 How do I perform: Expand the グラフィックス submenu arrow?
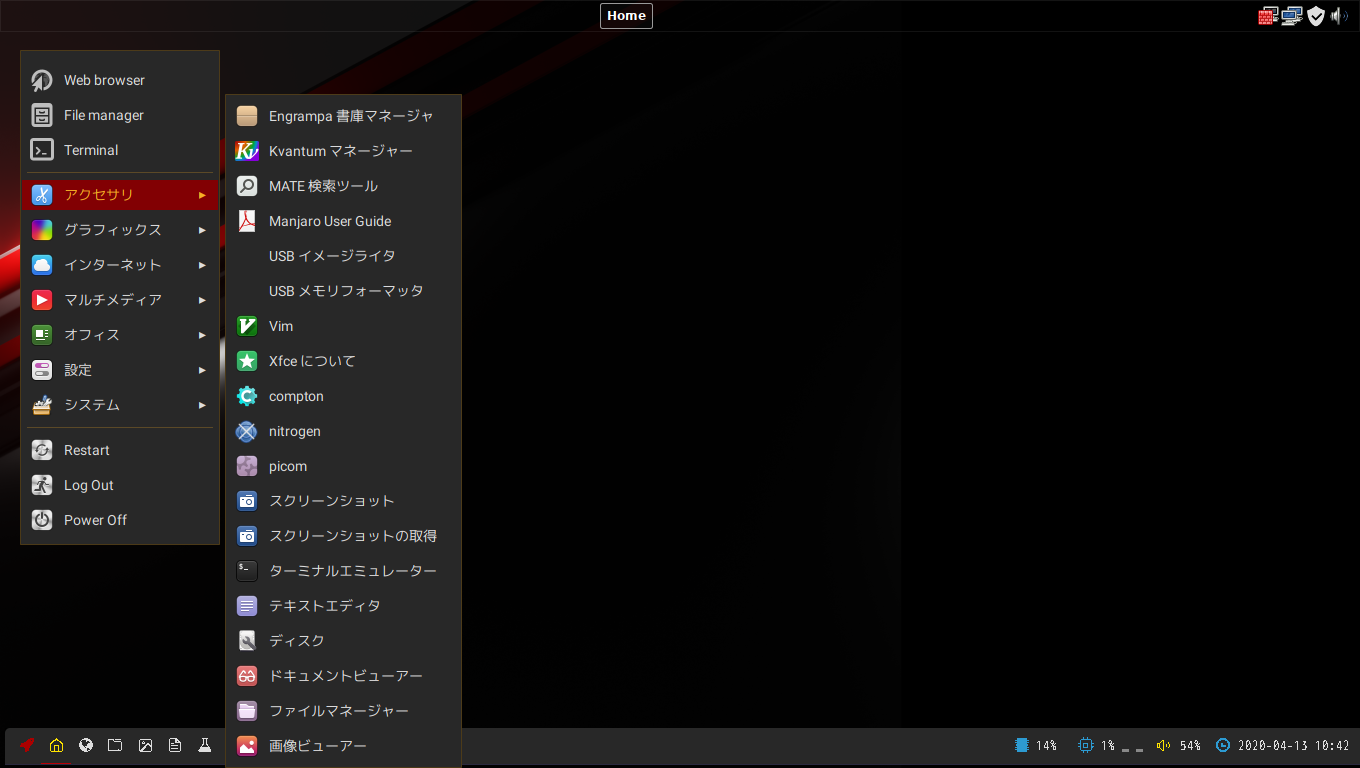pyautogui.click(x=202, y=230)
